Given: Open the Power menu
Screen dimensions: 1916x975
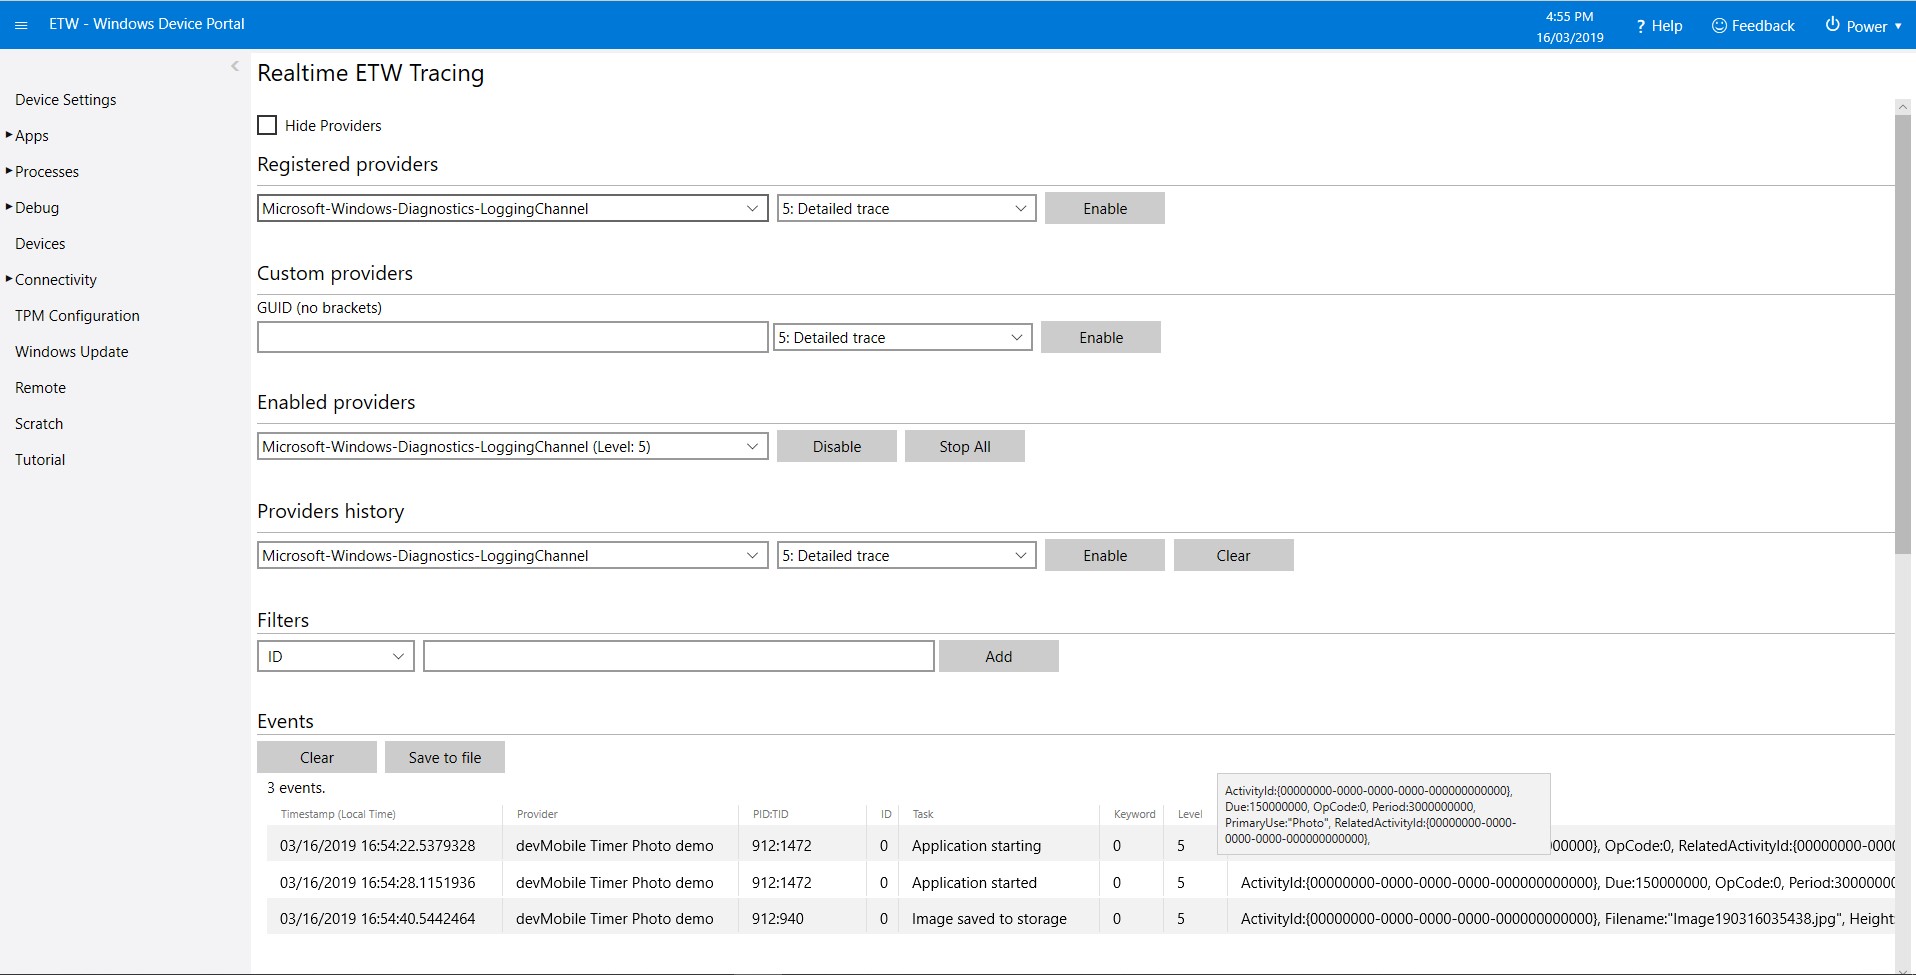Looking at the screenshot, I should [1863, 26].
